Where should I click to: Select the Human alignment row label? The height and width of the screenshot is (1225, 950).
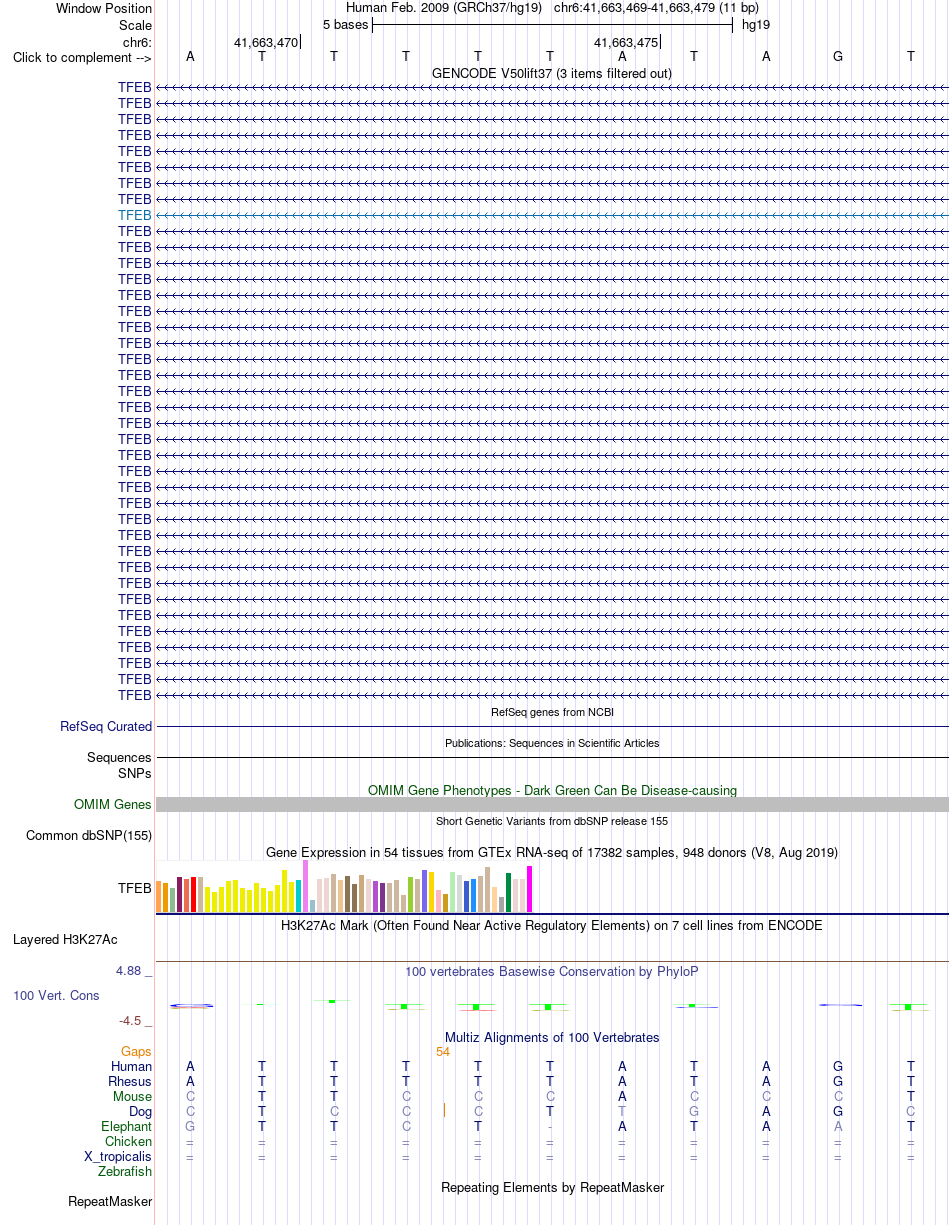coord(132,1067)
